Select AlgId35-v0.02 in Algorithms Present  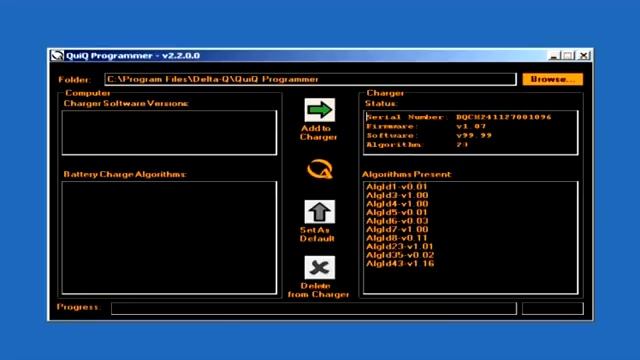400,255
